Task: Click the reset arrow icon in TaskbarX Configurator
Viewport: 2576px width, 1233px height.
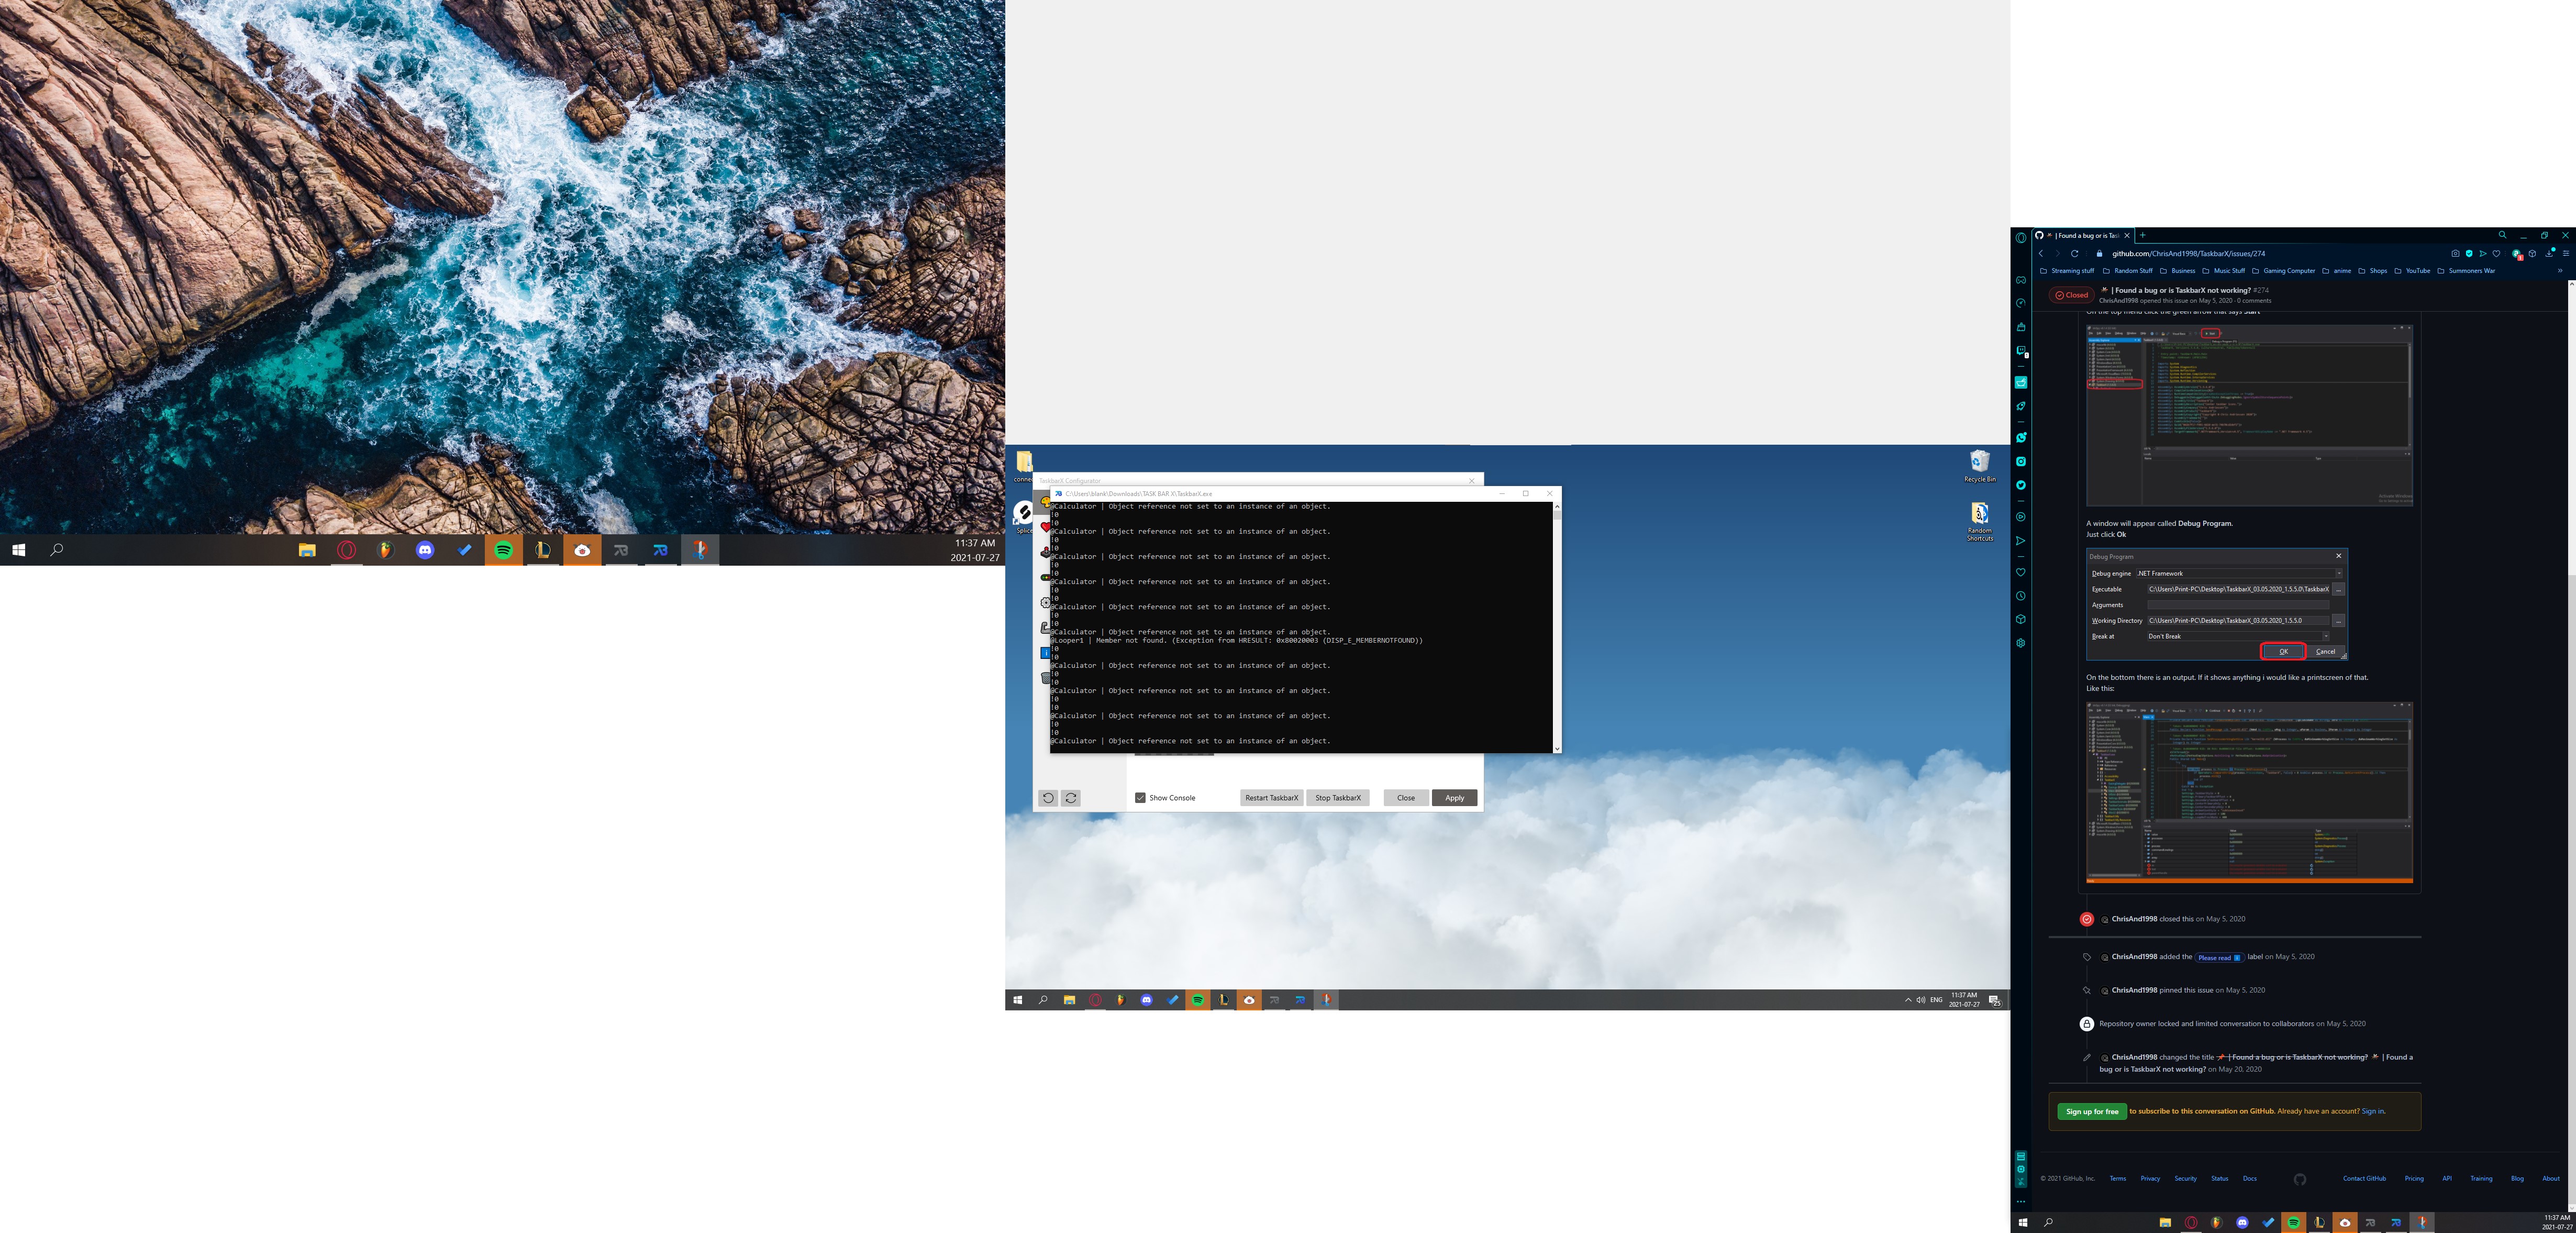Action: click(x=1047, y=797)
